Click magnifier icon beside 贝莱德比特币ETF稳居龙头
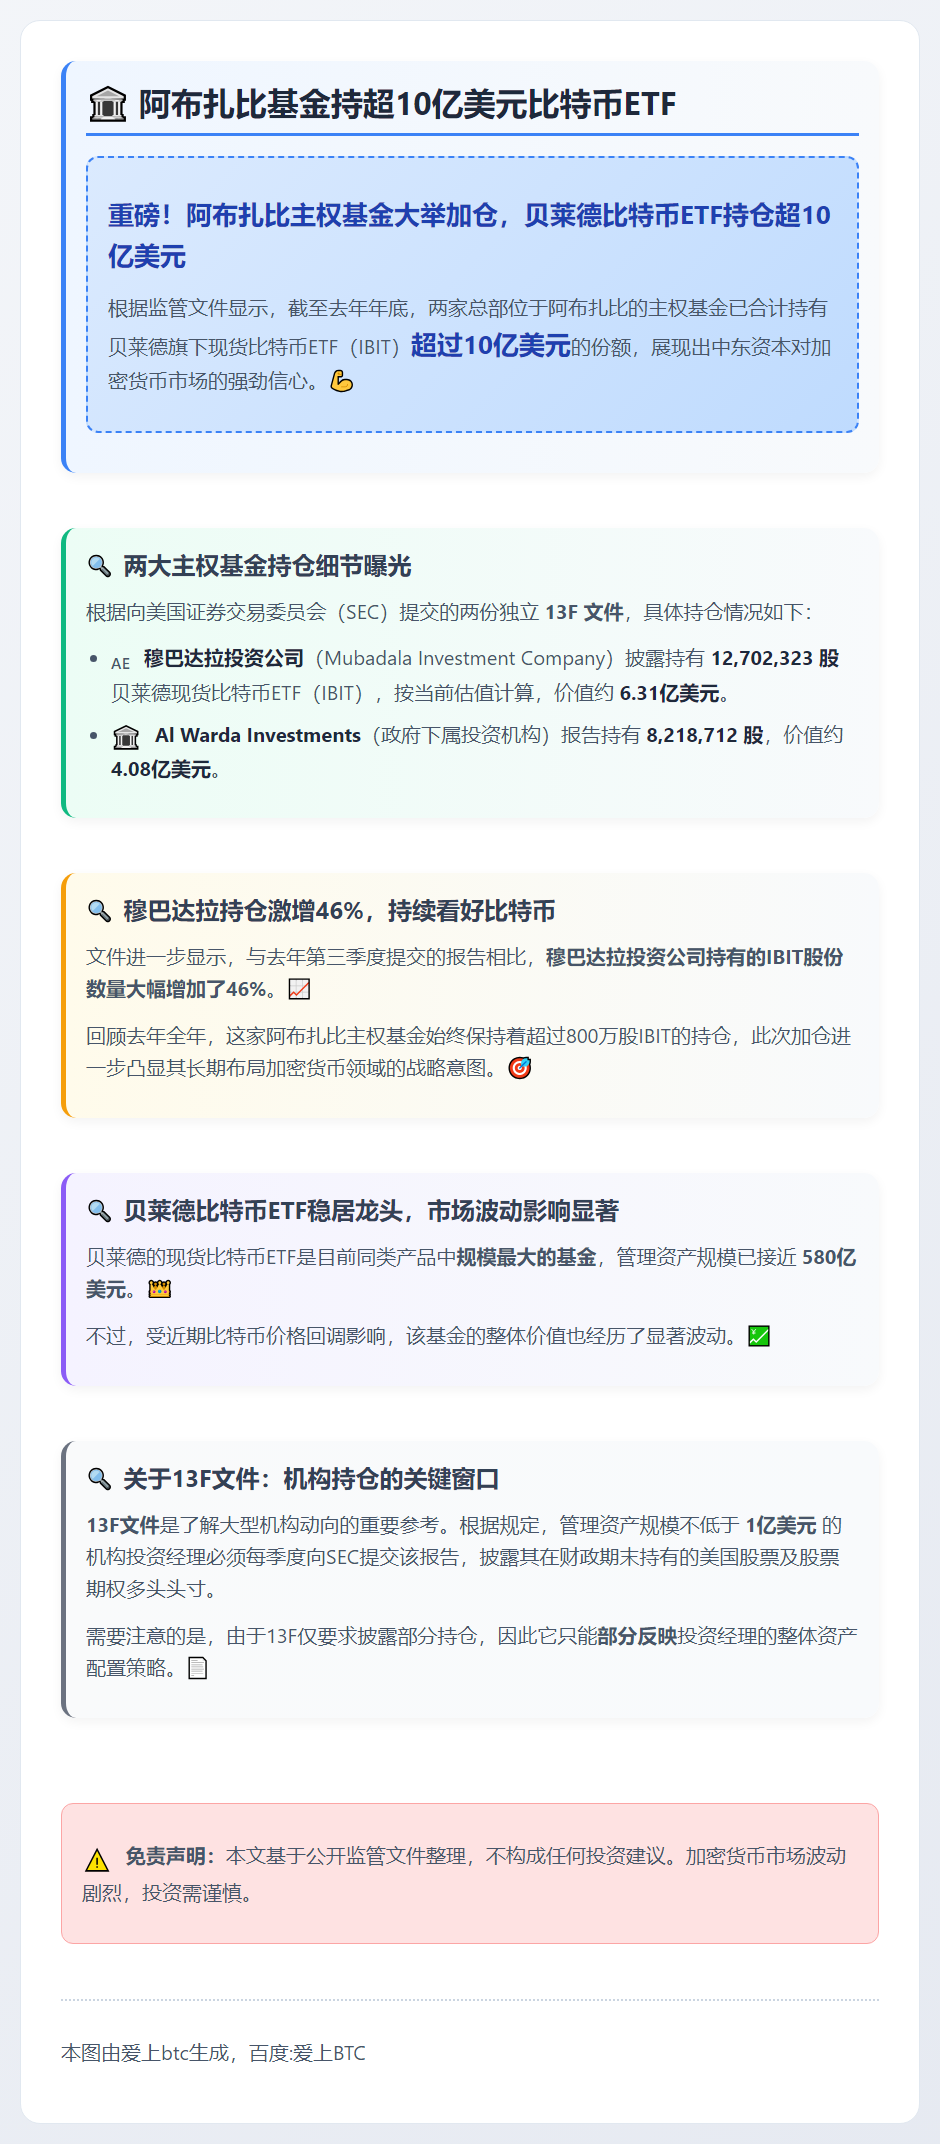 tap(99, 1211)
